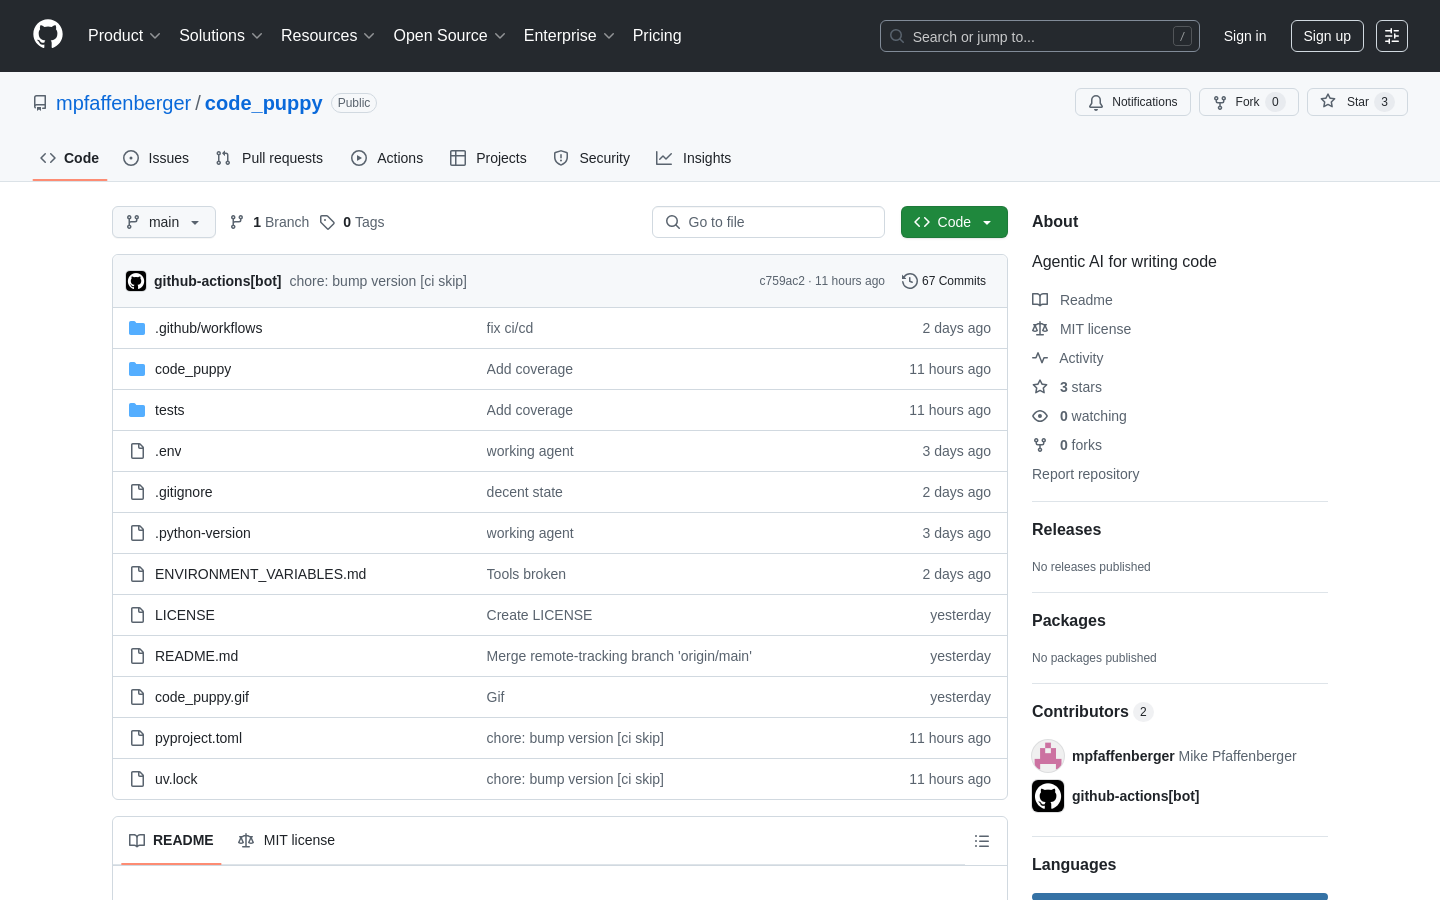Click the .github/workflows folder icon

[137, 328]
